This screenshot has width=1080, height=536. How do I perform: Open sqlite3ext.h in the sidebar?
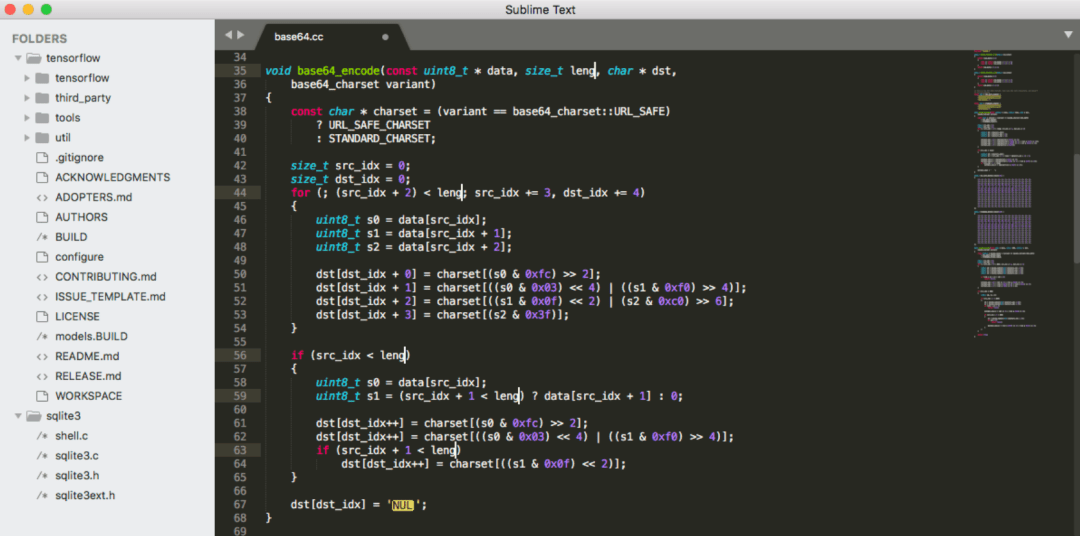(x=85, y=495)
